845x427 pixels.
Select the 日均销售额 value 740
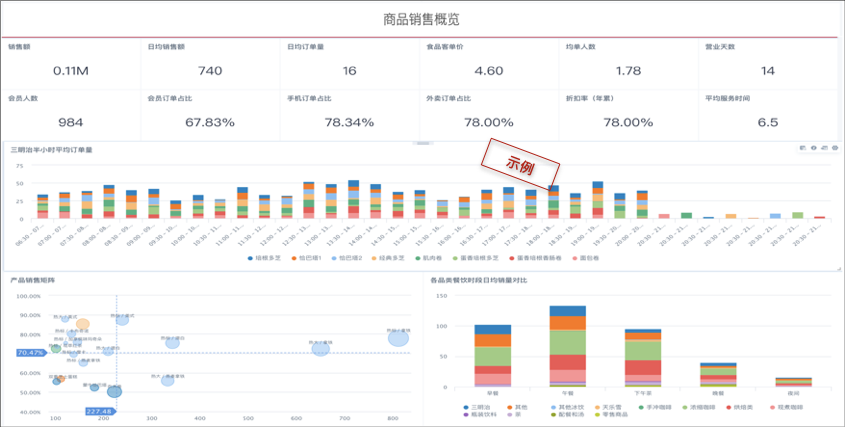(210, 71)
